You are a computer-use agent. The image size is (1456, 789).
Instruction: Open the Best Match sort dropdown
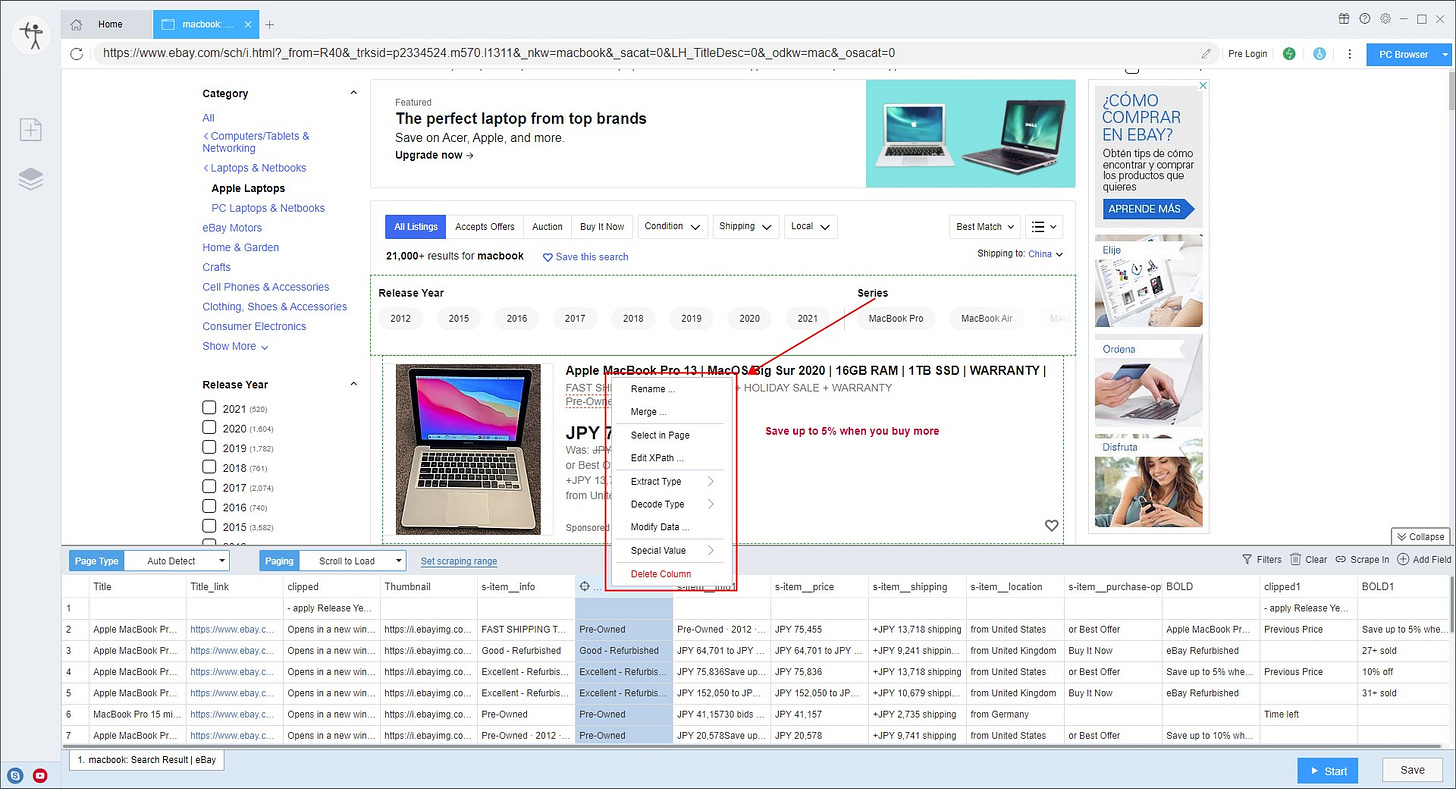[986, 227]
